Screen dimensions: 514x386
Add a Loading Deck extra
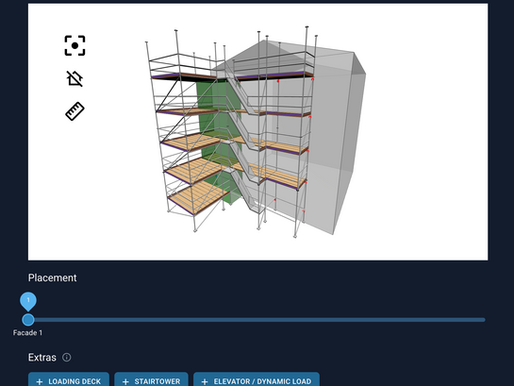(69, 380)
